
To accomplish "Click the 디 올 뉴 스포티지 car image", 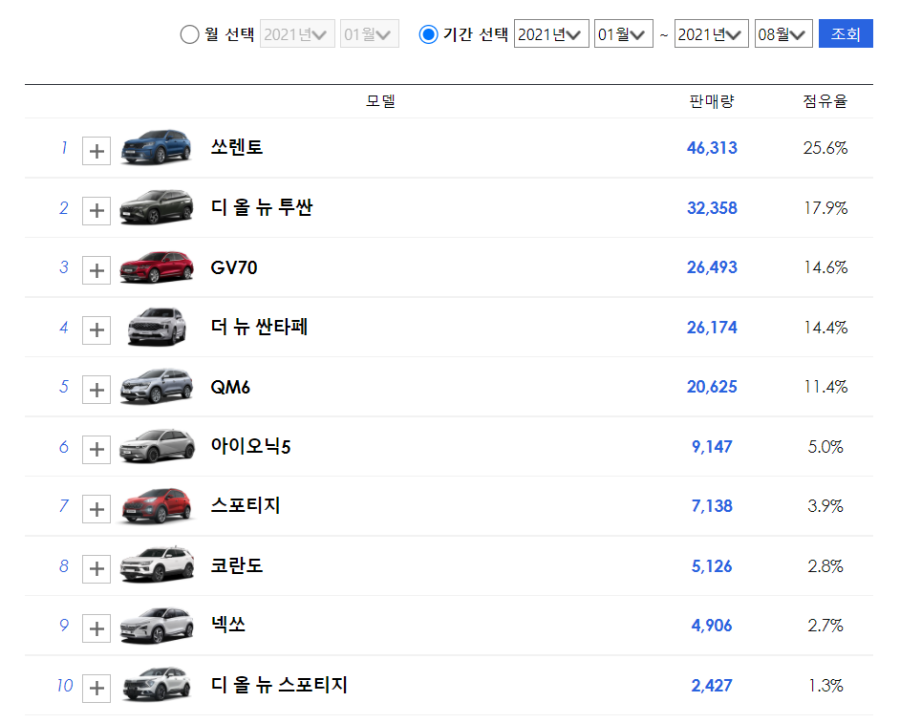I will pos(156,685).
